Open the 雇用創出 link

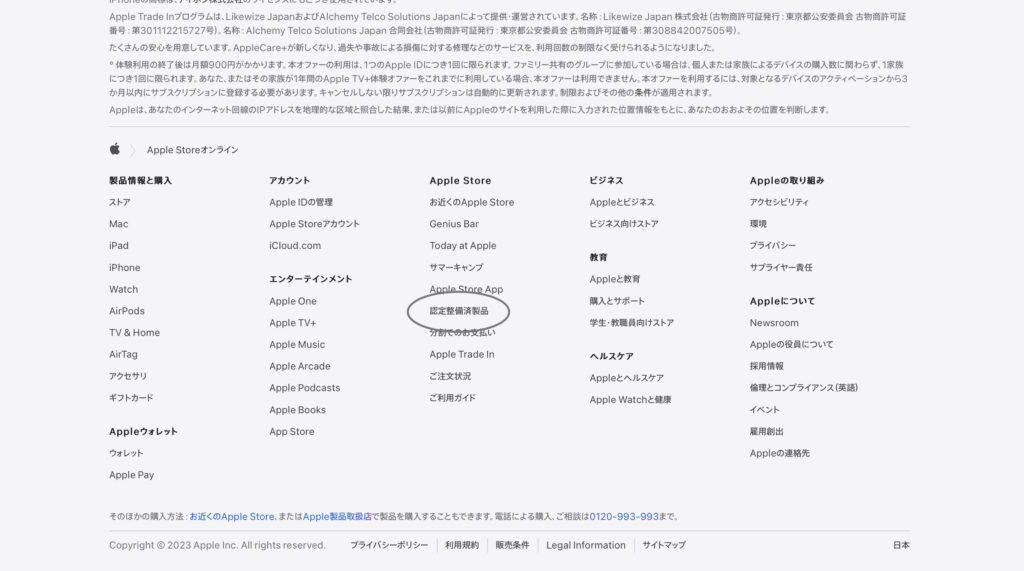point(767,431)
